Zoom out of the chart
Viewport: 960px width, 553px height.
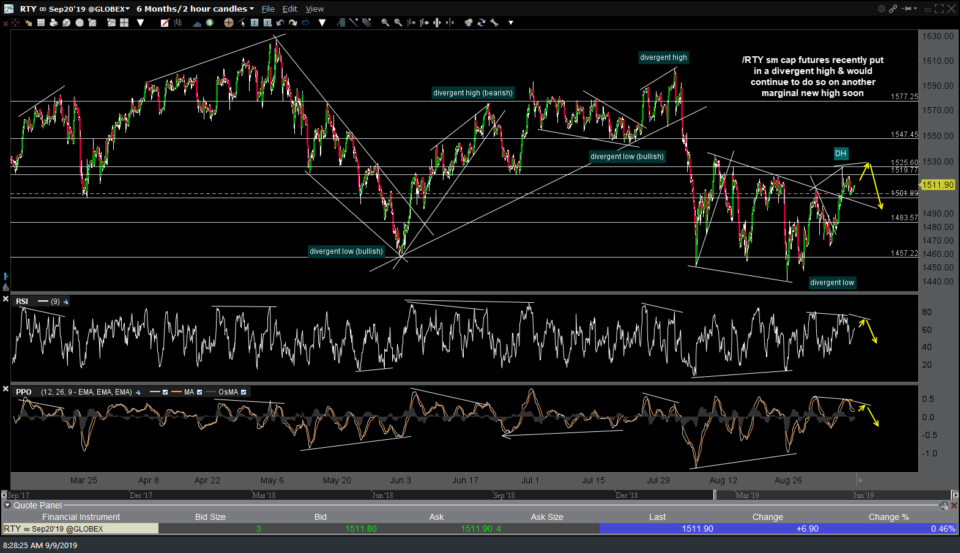click(x=398, y=23)
